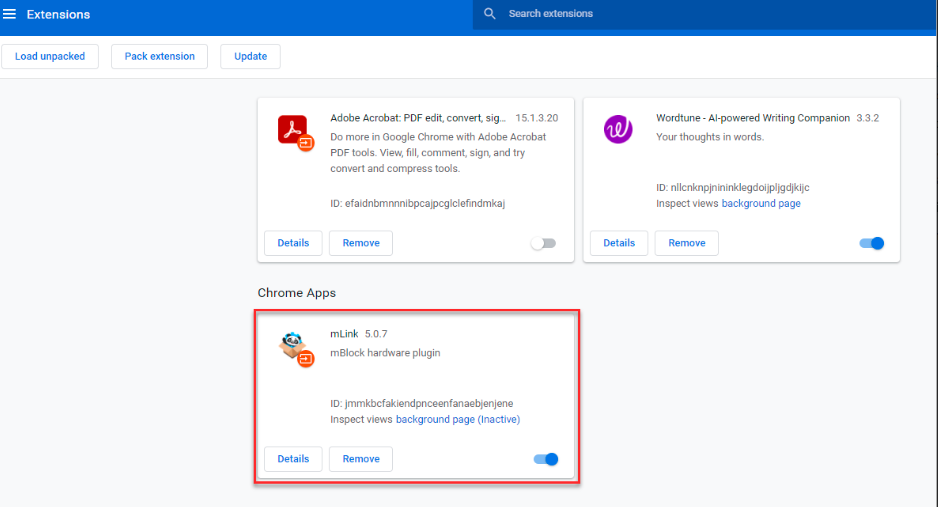Click the Wordtune purple logo icon
938x507 pixels.
(618, 129)
